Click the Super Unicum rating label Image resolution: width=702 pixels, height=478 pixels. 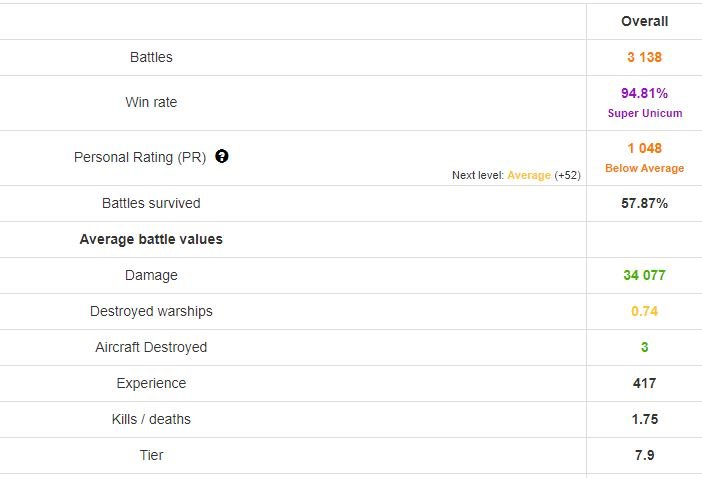[x=644, y=113]
